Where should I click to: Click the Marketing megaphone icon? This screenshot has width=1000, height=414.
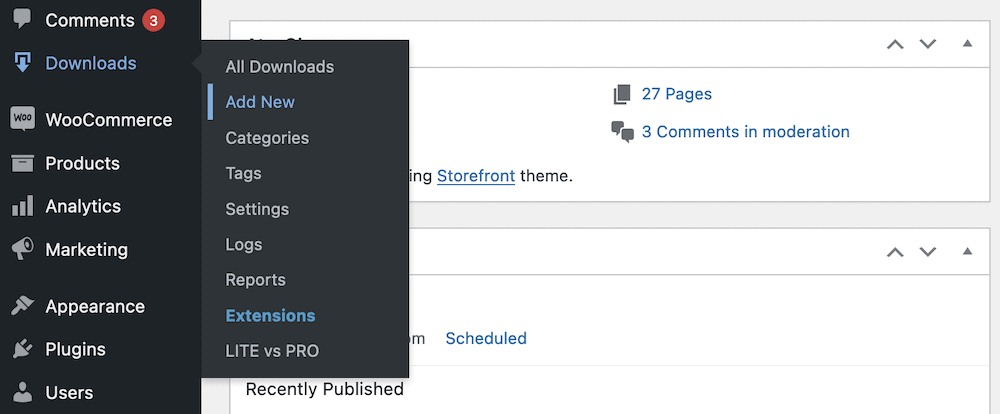(22, 249)
